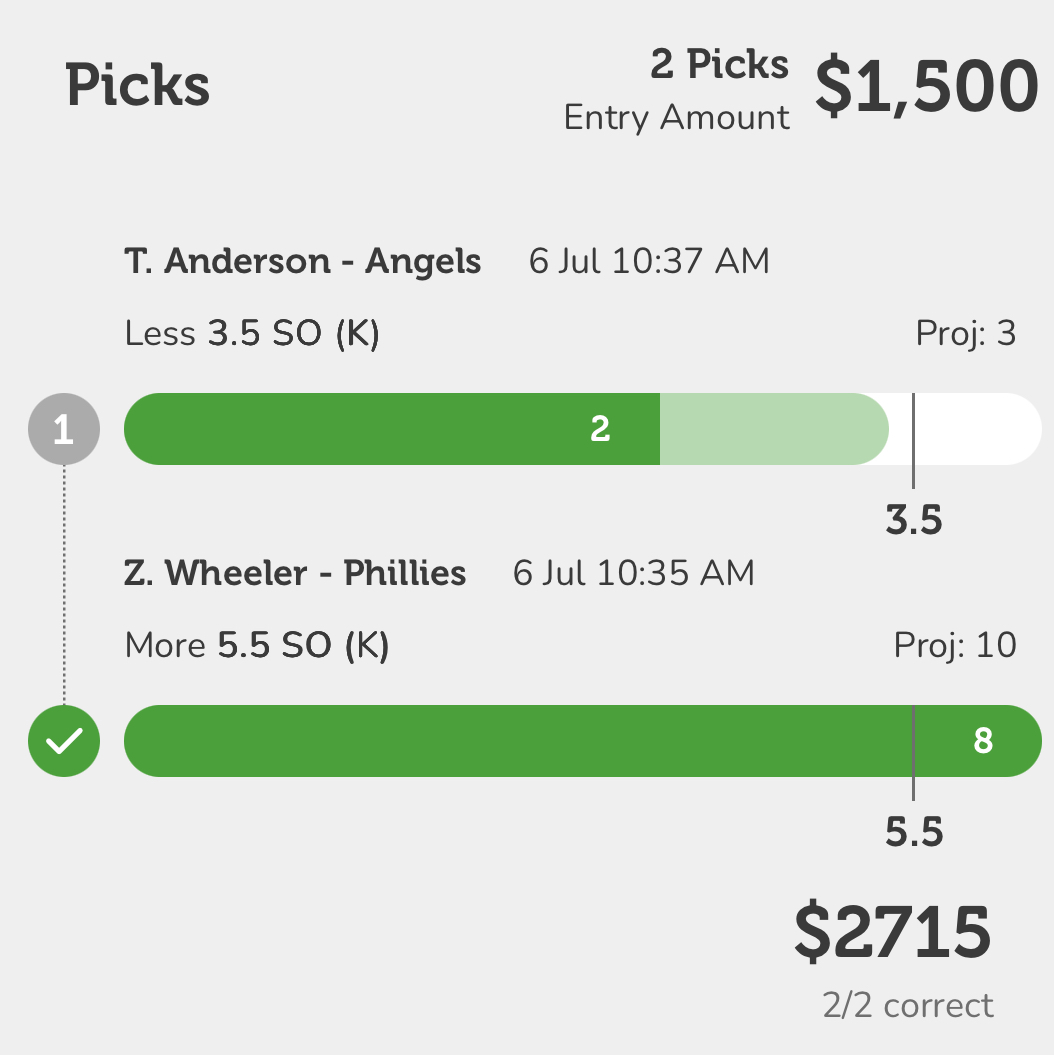Click the Picks heading

(137, 85)
